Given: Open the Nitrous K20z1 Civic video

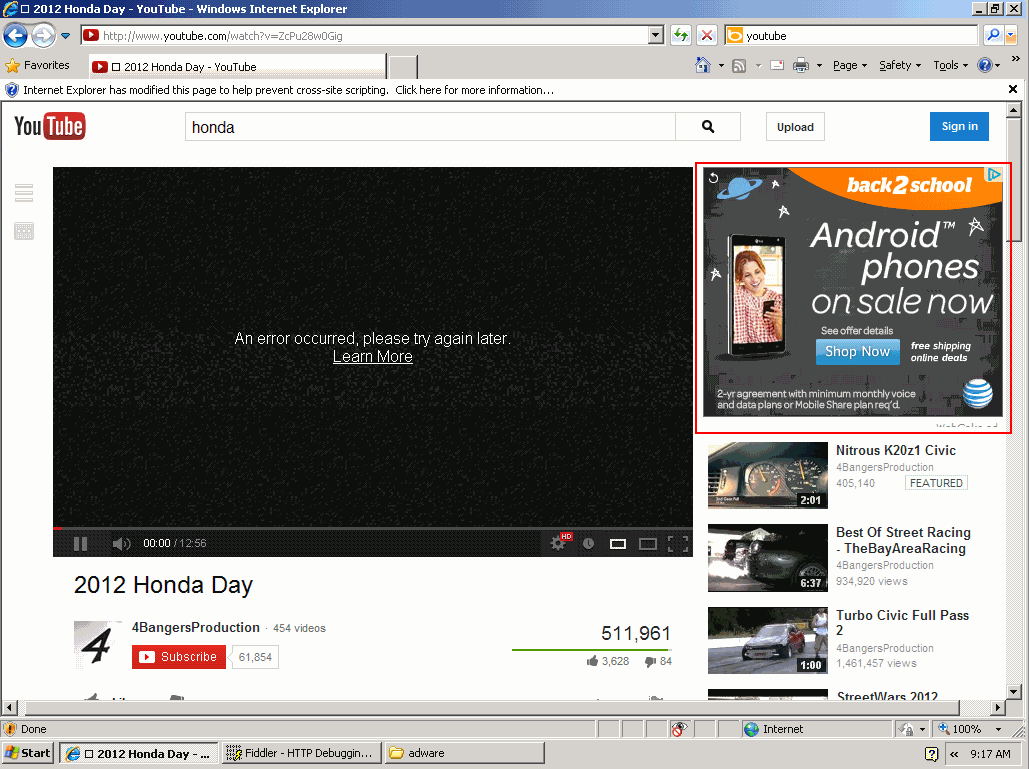Looking at the screenshot, I should pyautogui.click(x=896, y=450).
